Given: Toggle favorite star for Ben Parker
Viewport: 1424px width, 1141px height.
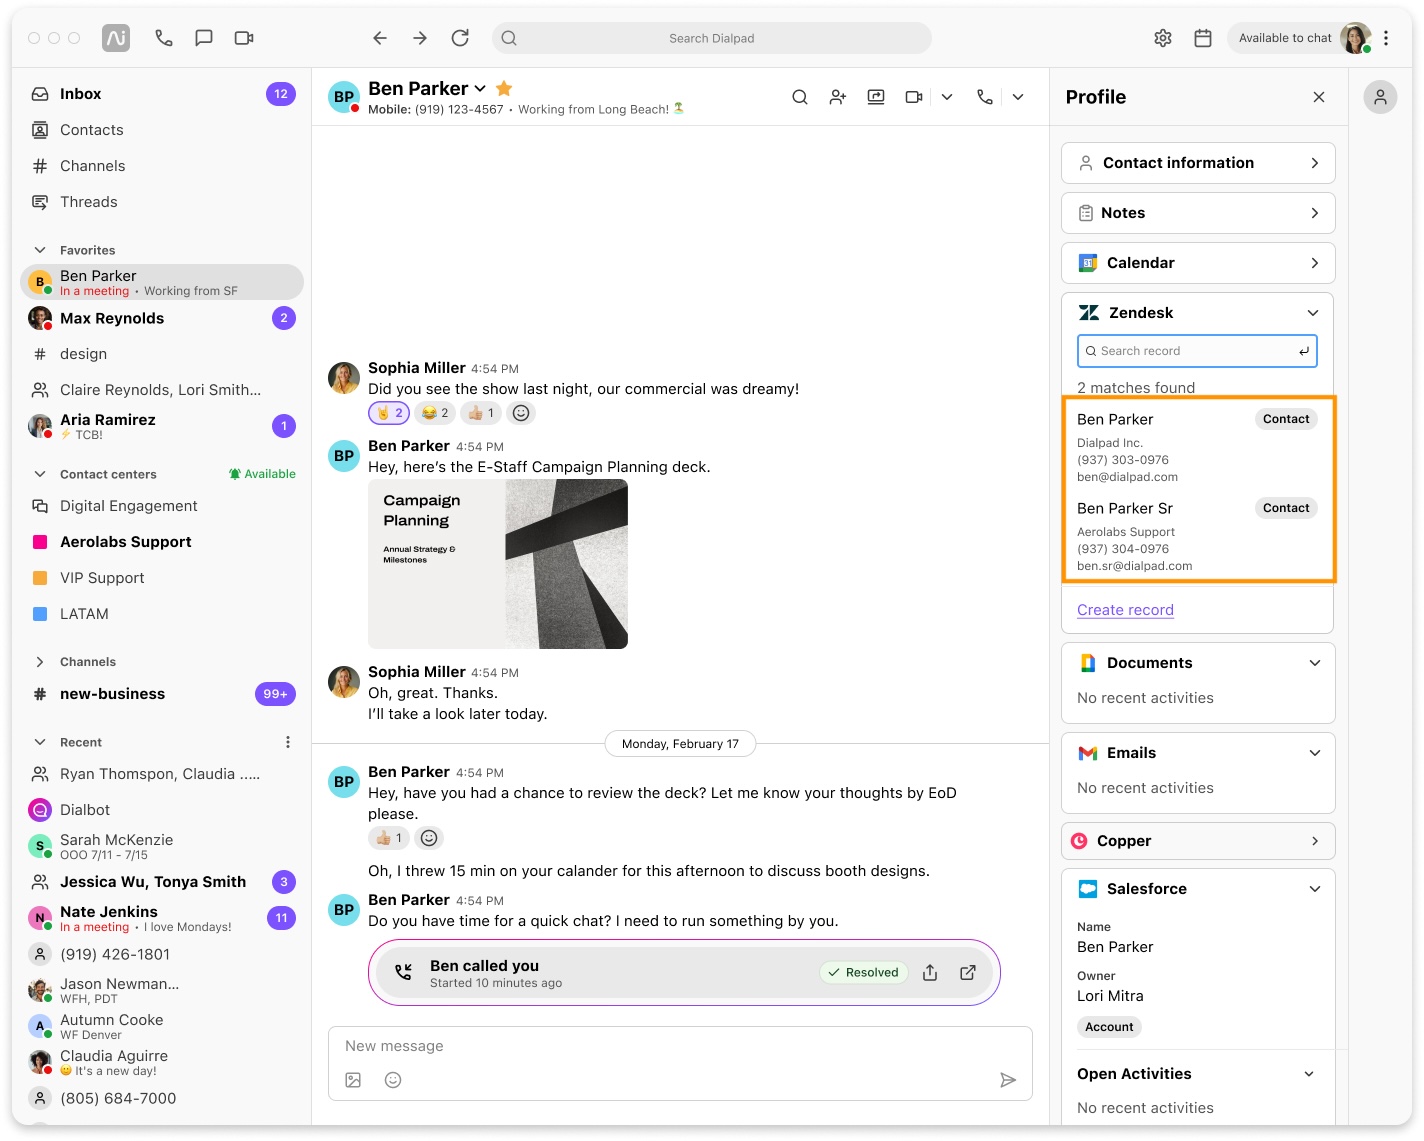Looking at the screenshot, I should [504, 88].
